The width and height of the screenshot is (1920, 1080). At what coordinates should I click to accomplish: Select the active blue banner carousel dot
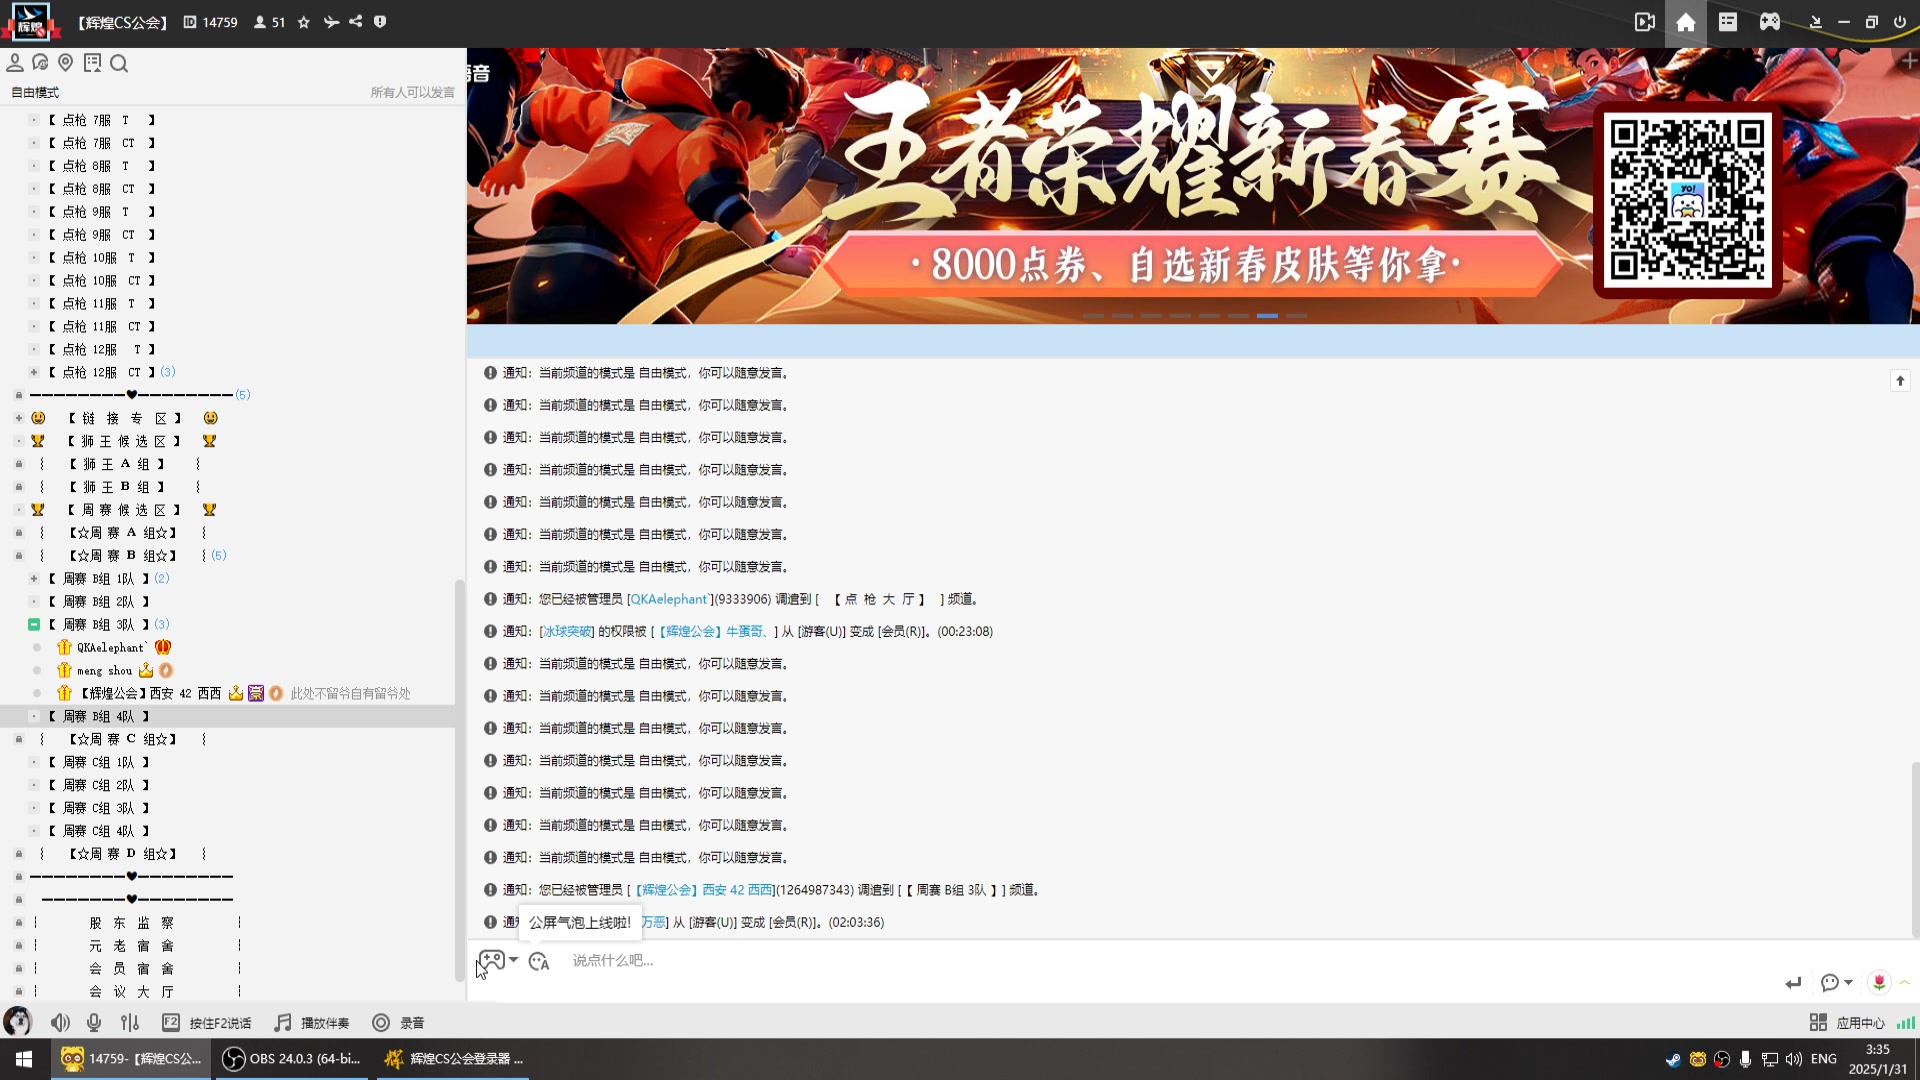(x=1267, y=316)
